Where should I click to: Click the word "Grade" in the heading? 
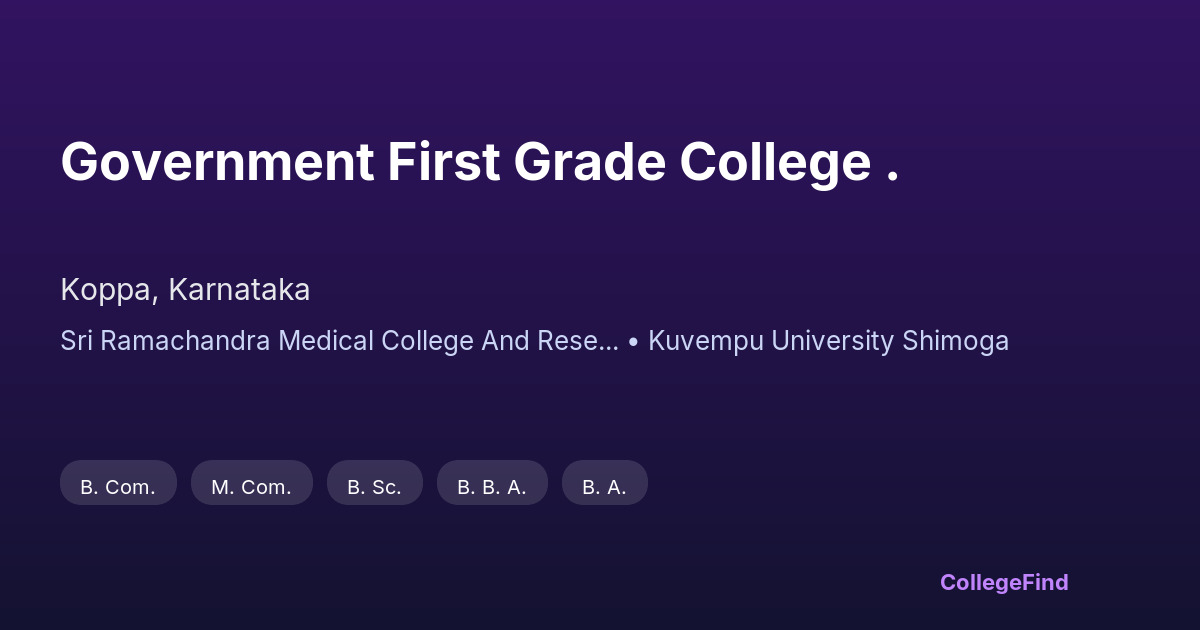(589, 162)
